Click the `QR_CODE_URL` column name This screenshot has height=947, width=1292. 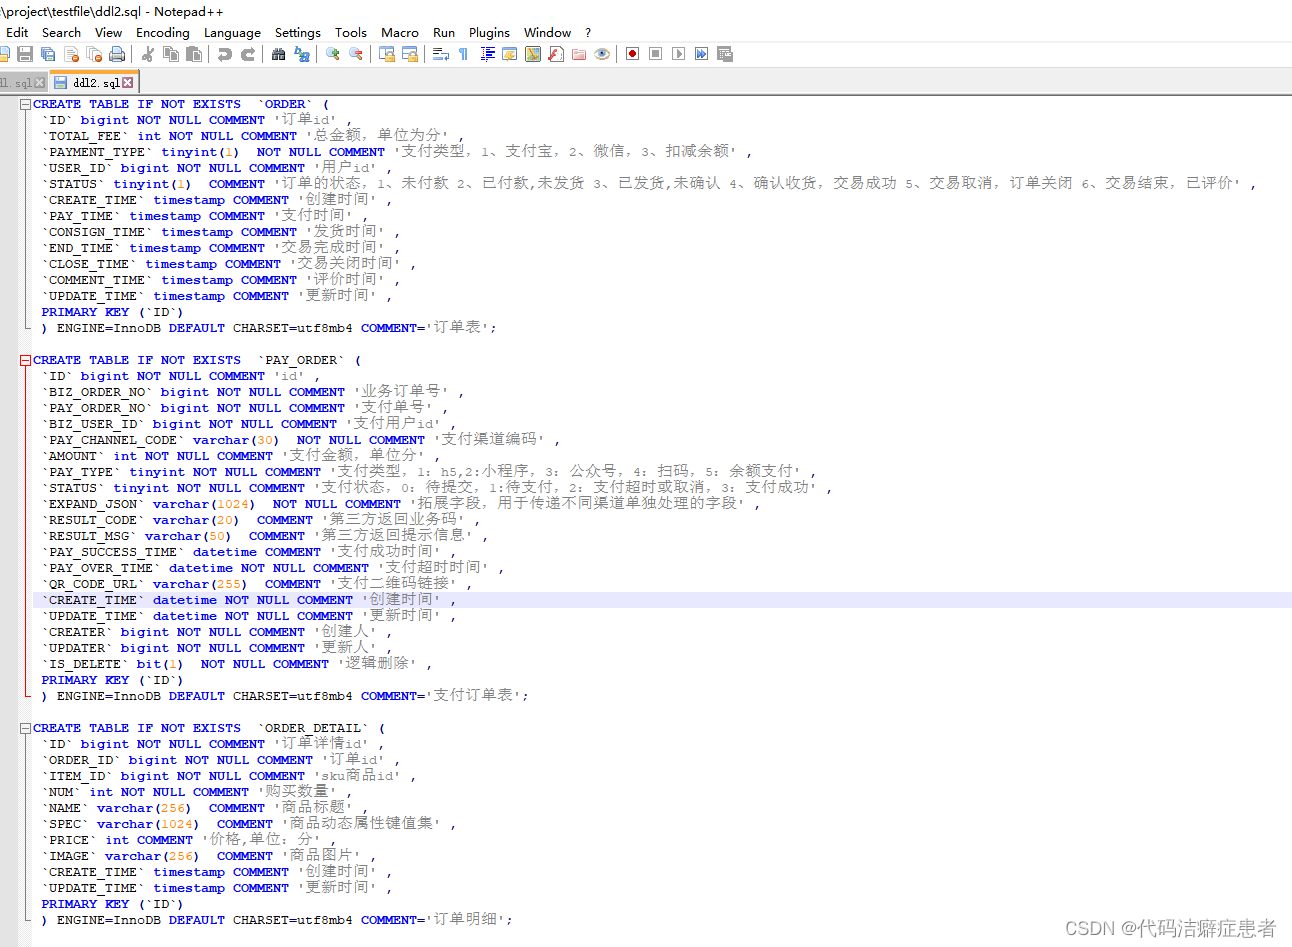pos(93,584)
